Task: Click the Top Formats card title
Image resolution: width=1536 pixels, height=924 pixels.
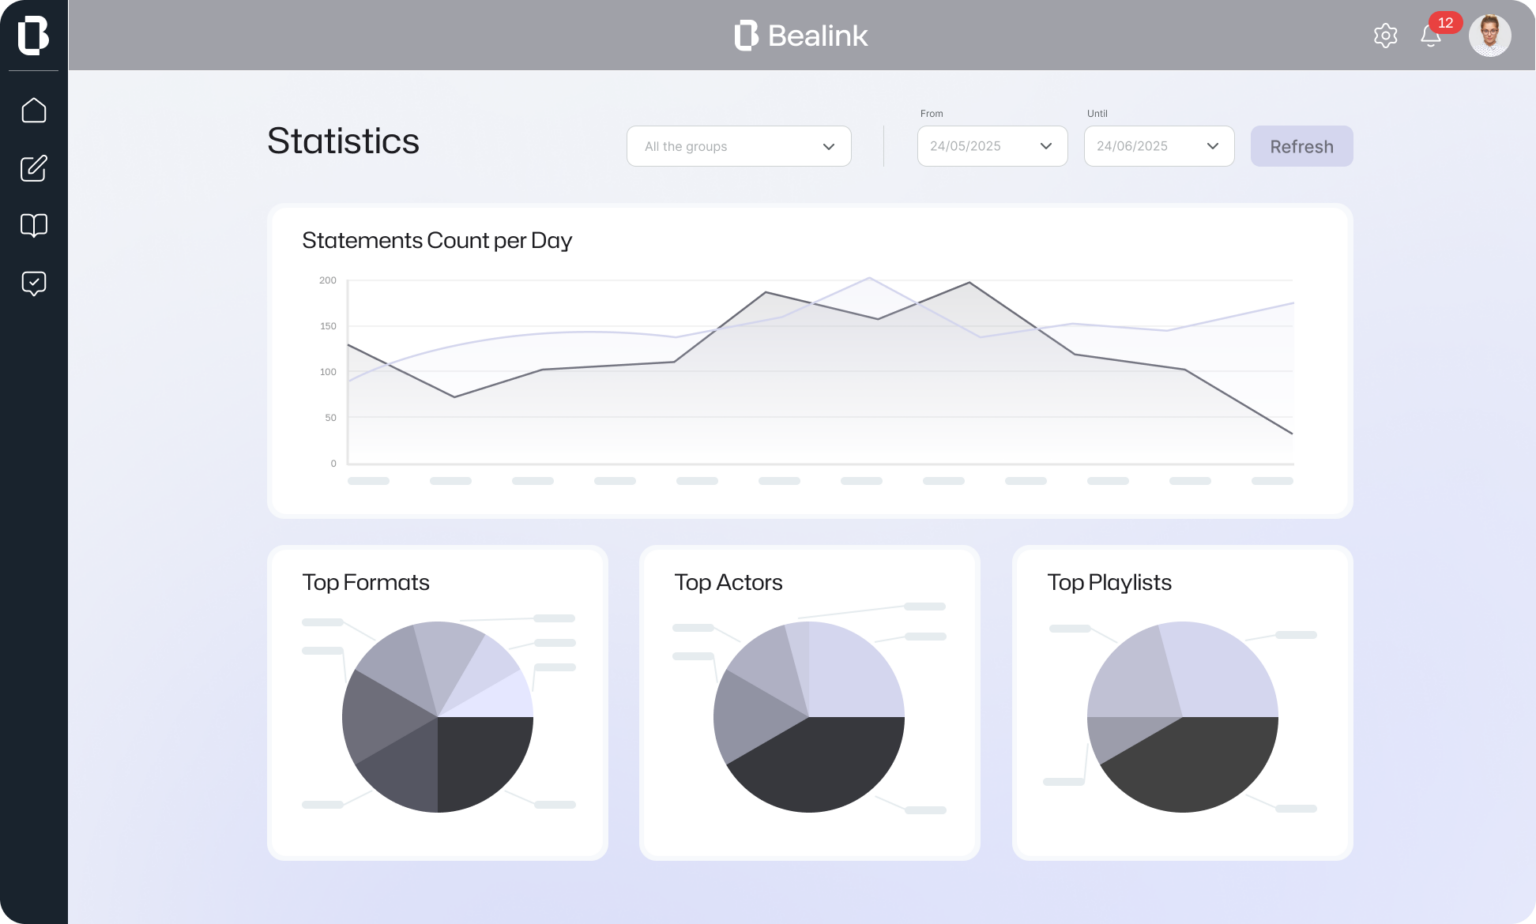Action: pos(366,582)
